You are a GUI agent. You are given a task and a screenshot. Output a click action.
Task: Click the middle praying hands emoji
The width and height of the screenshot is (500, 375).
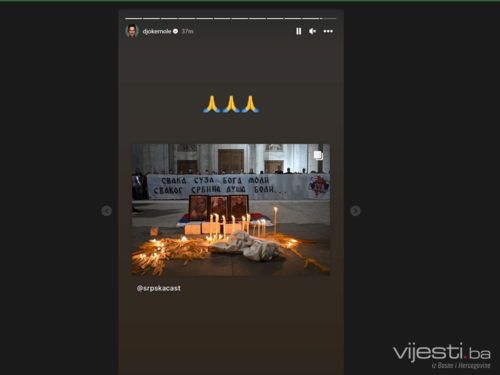pos(231,104)
